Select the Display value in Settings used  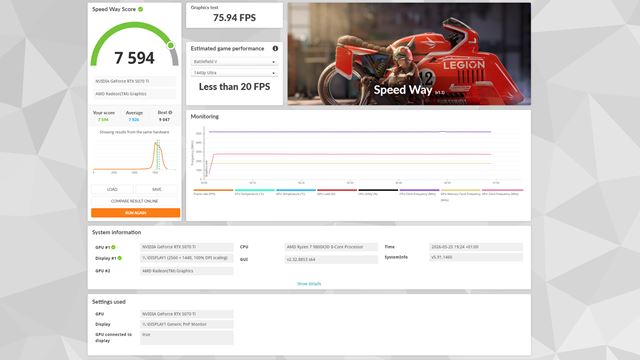click(x=187, y=324)
